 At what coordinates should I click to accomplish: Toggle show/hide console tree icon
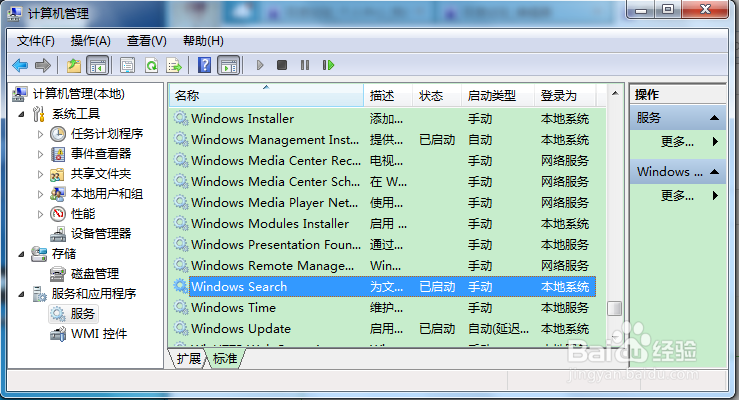click(98, 65)
